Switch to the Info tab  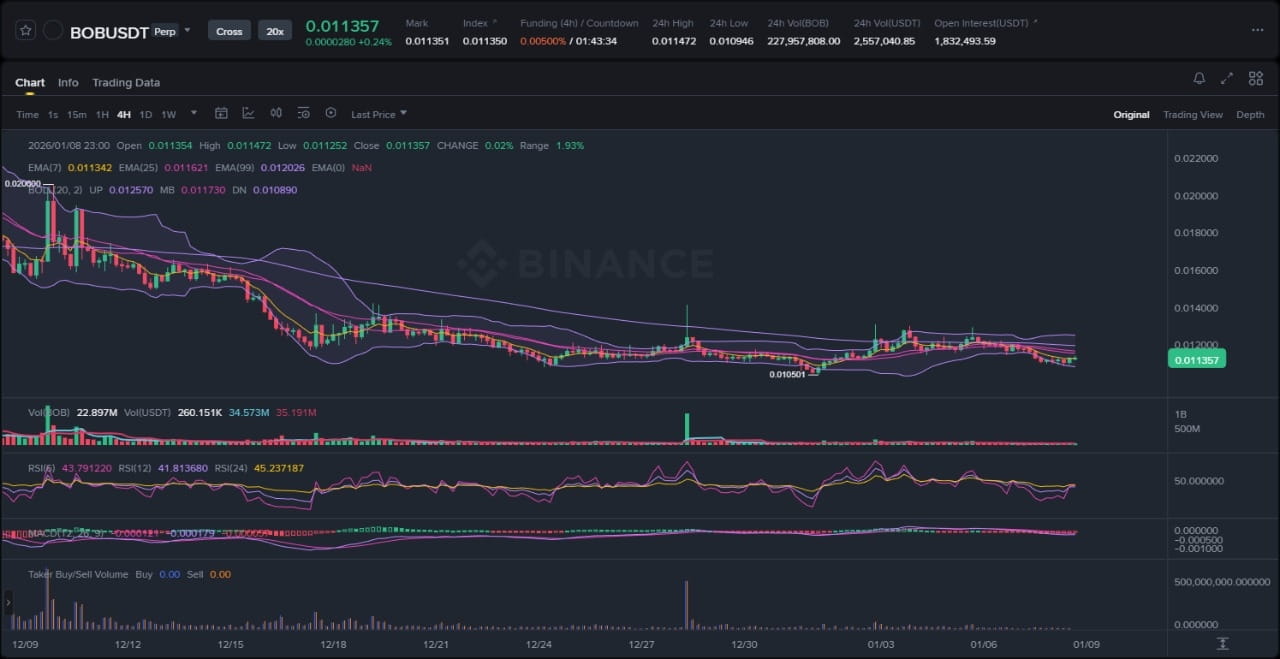point(68,83)
